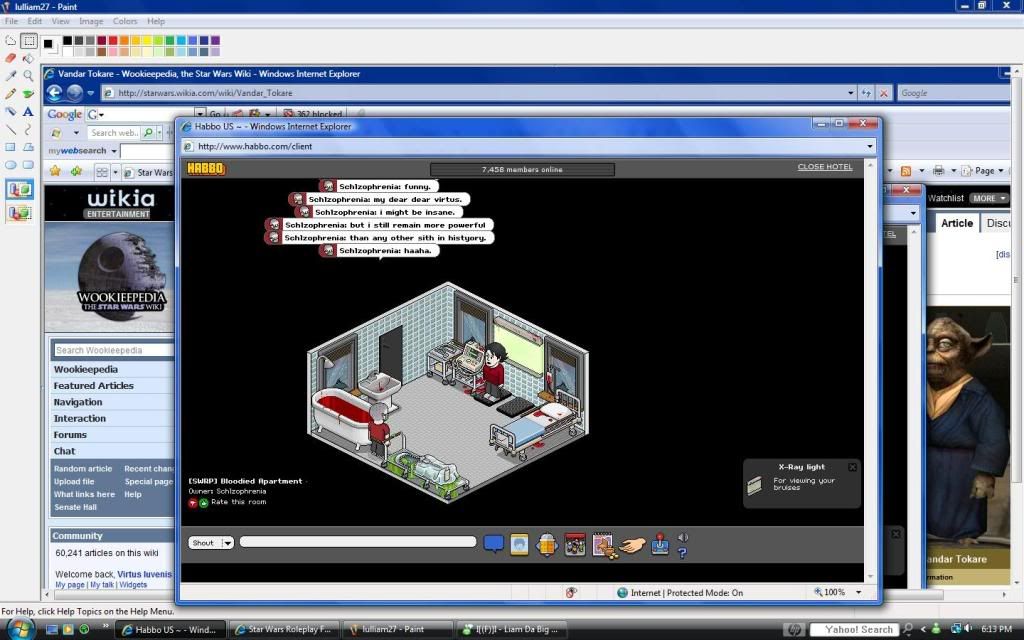Click the Habbo help question mark
This screenshot has height=640, width=1024.
[682, 552]
